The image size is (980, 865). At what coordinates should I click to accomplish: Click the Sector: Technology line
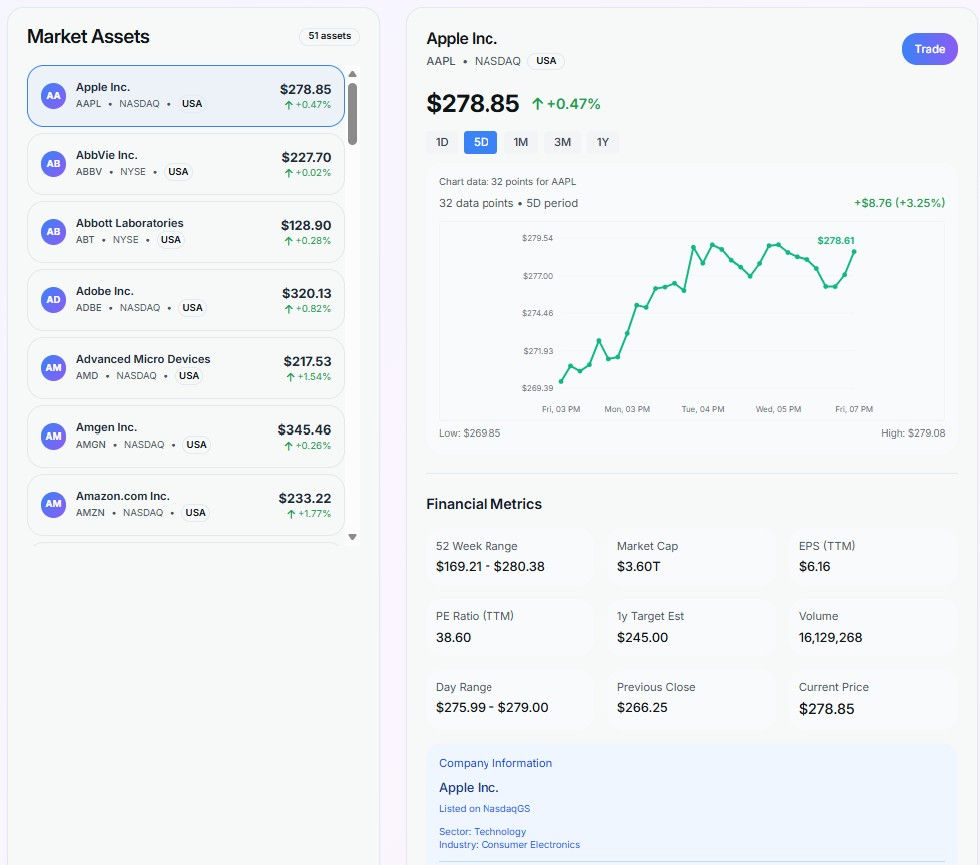(482, 832)
